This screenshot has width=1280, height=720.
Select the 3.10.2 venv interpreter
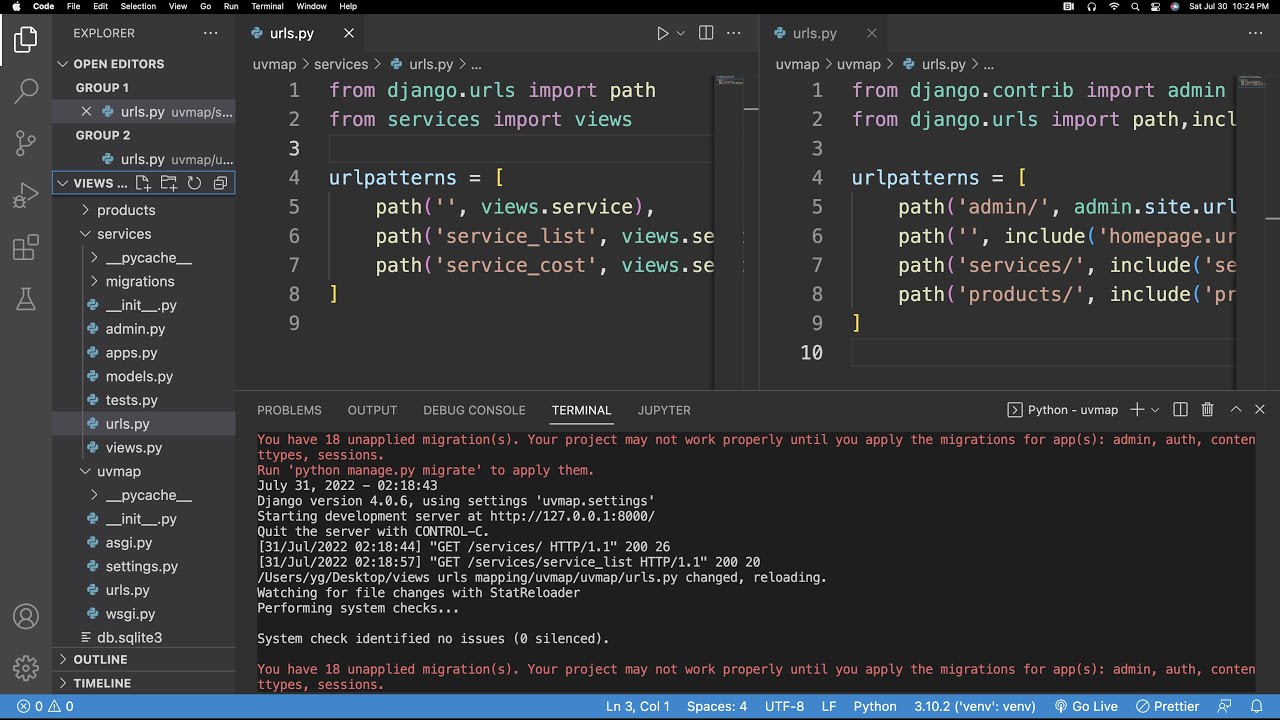pyautogui.click(x=975, y=706)
